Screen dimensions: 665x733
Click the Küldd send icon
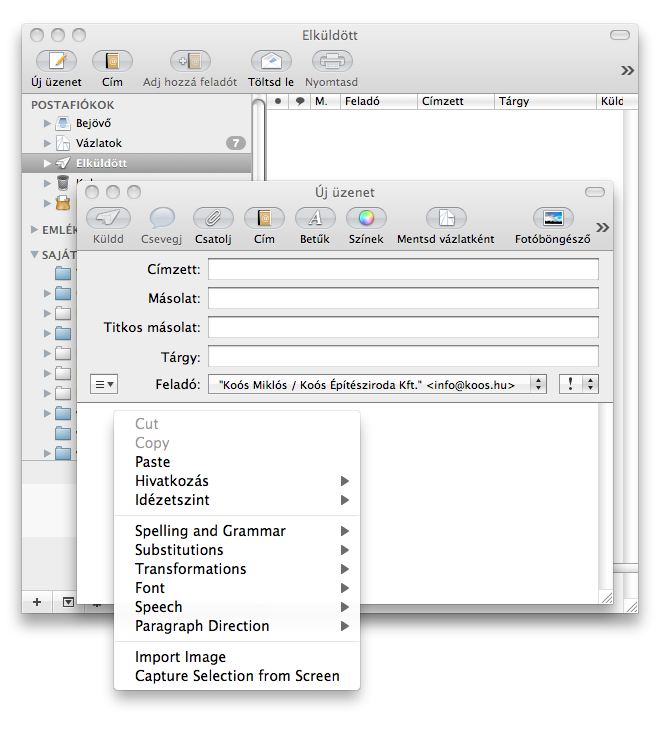108,218
